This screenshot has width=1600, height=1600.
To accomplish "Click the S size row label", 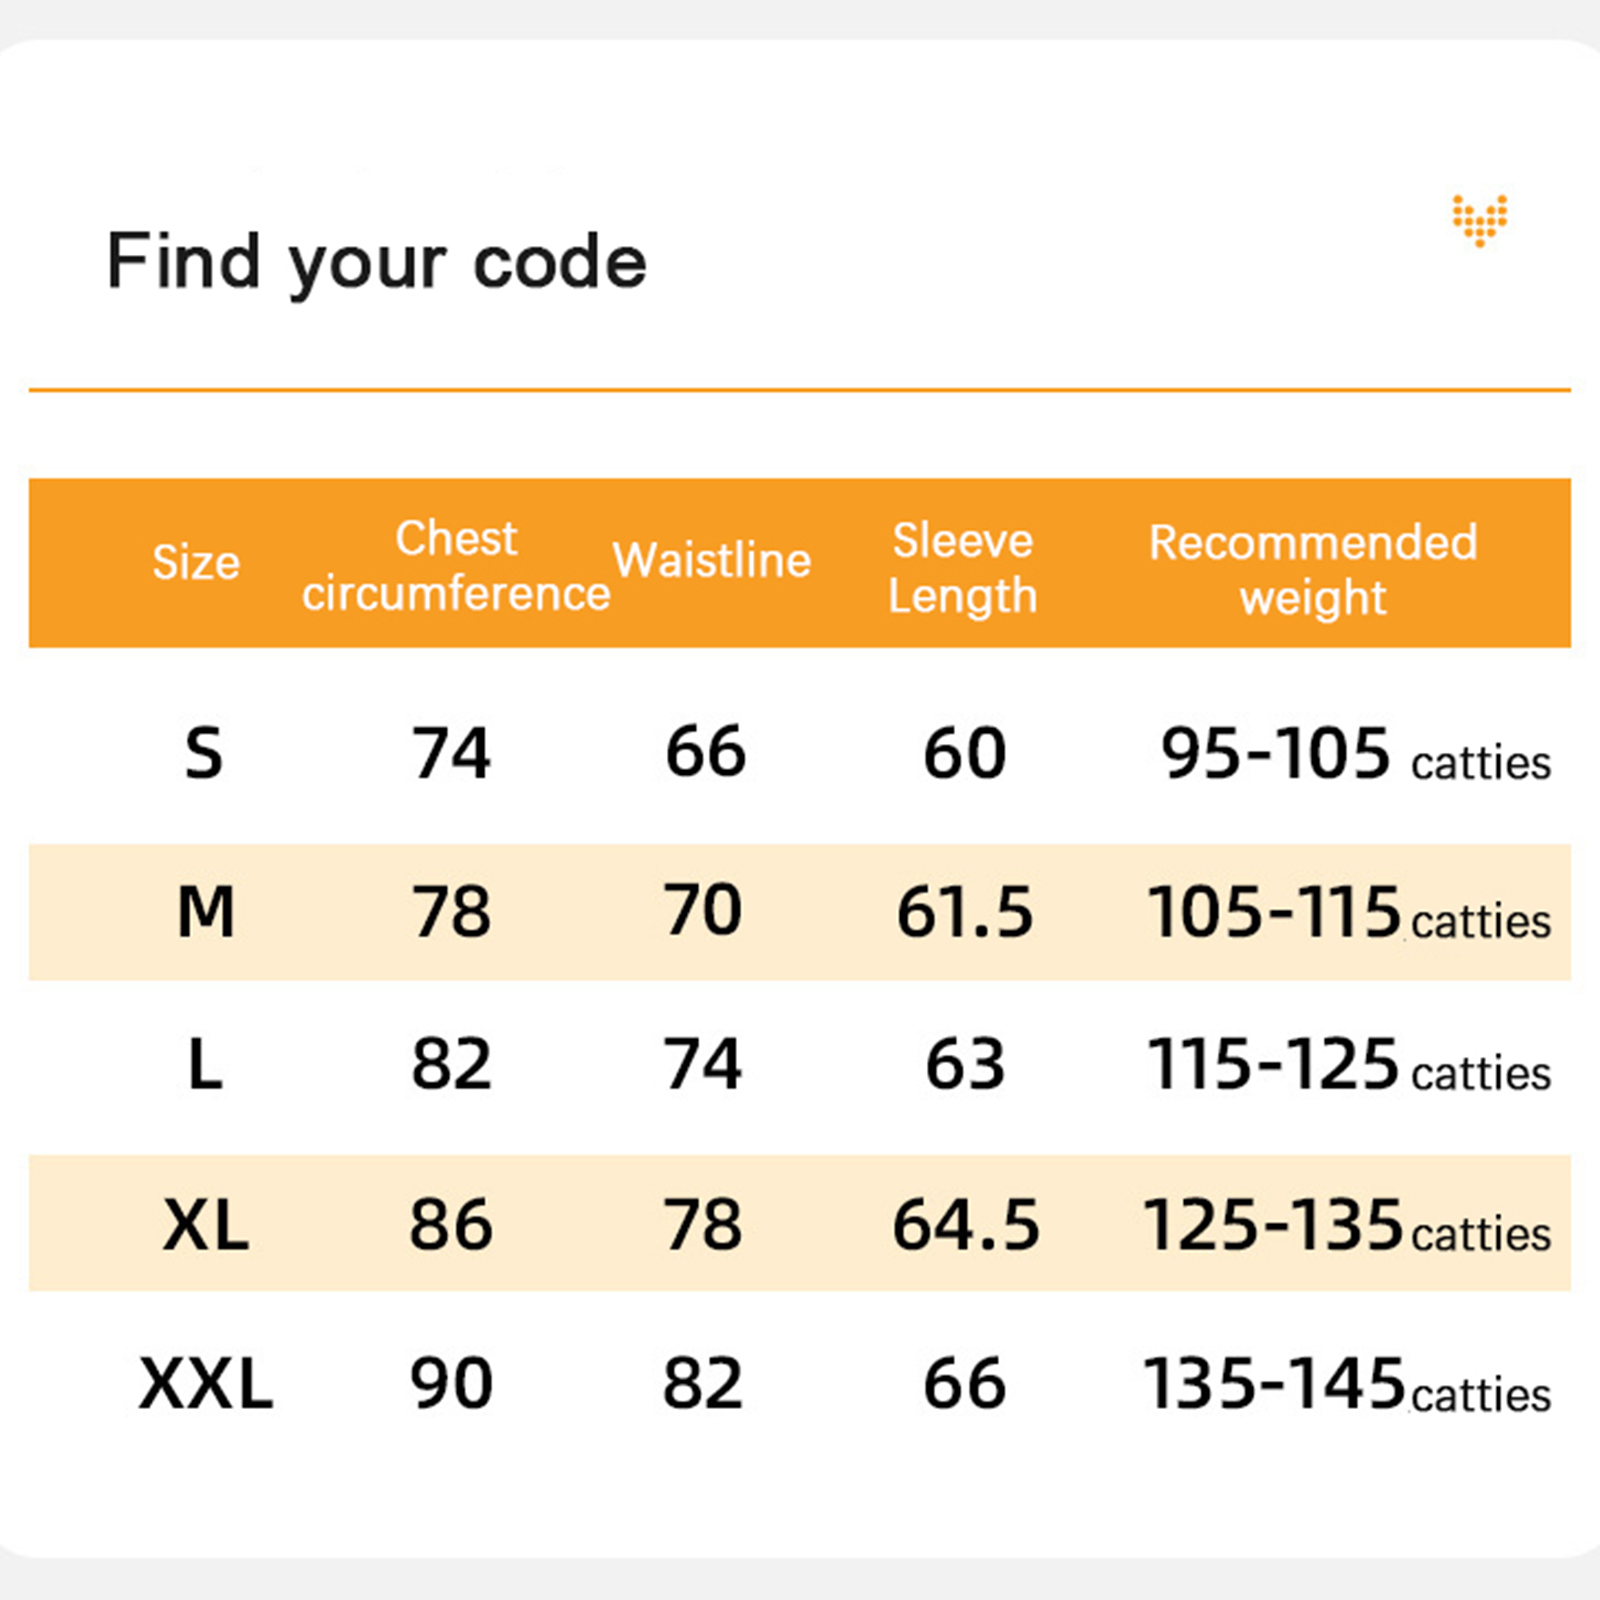I will coord(204,754).
